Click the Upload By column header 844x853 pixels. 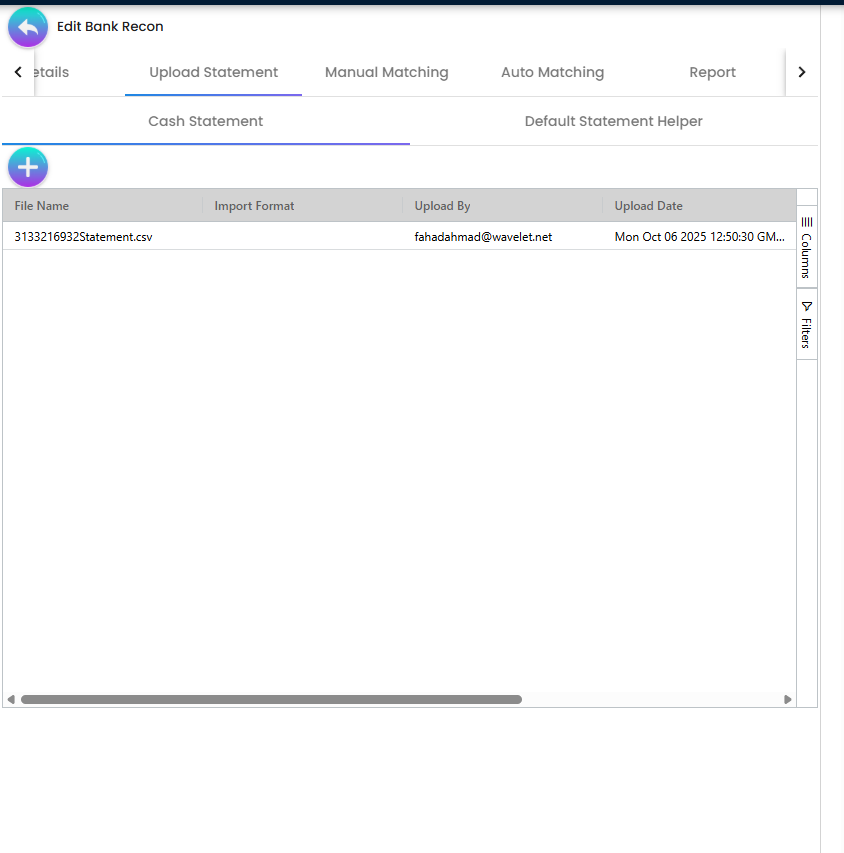coord(443,206)
